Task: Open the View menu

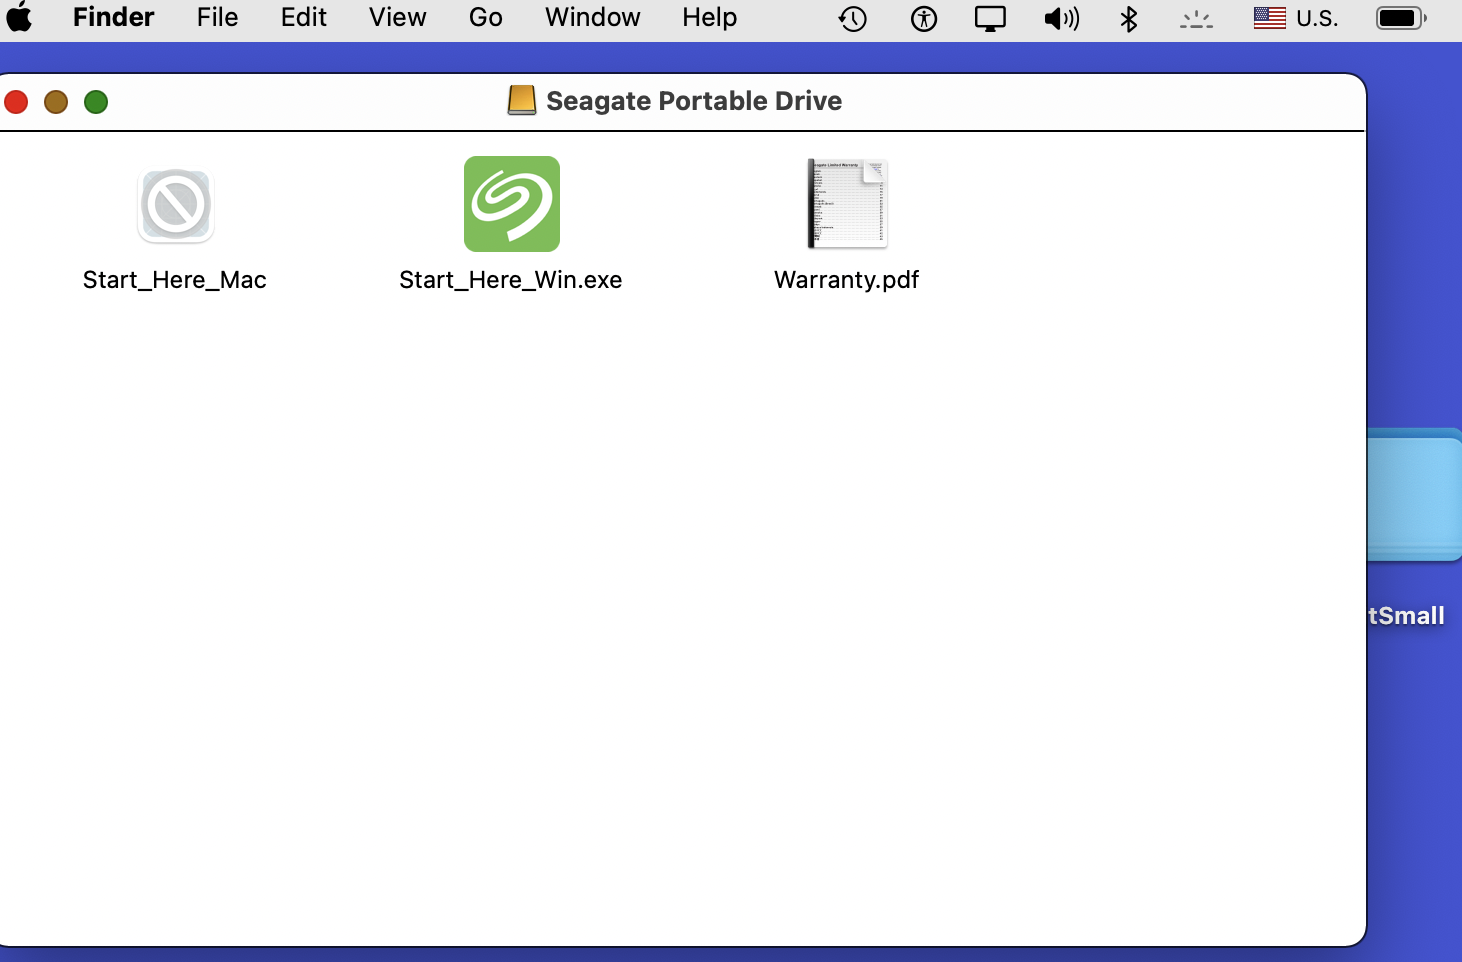Action: point(398,17)
